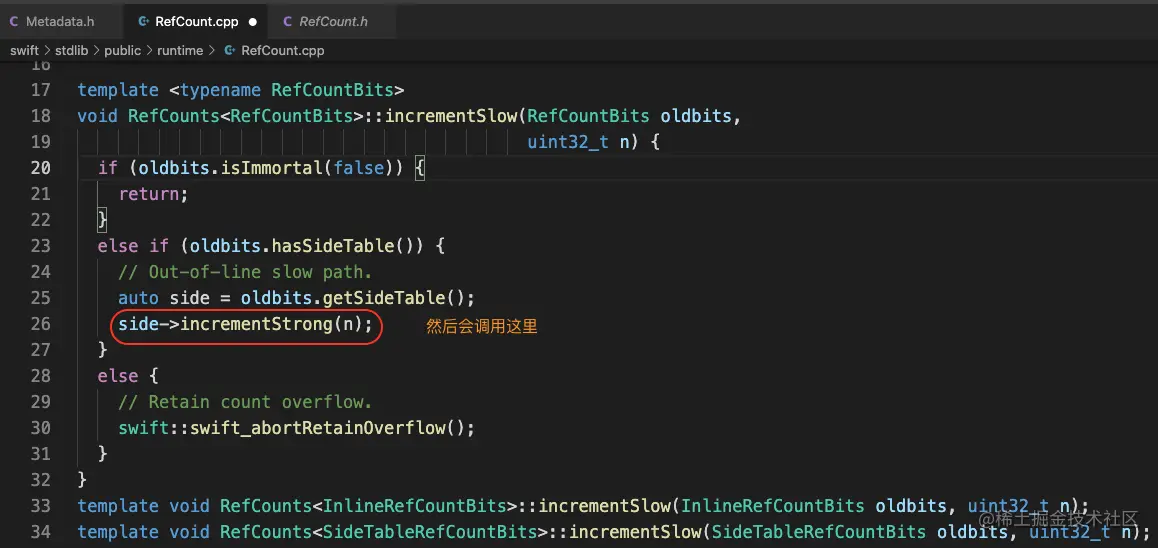1158x548 pixels.
Task: Click the 'Out-of-line slow path' comment
Action: (x=245, y=272)
